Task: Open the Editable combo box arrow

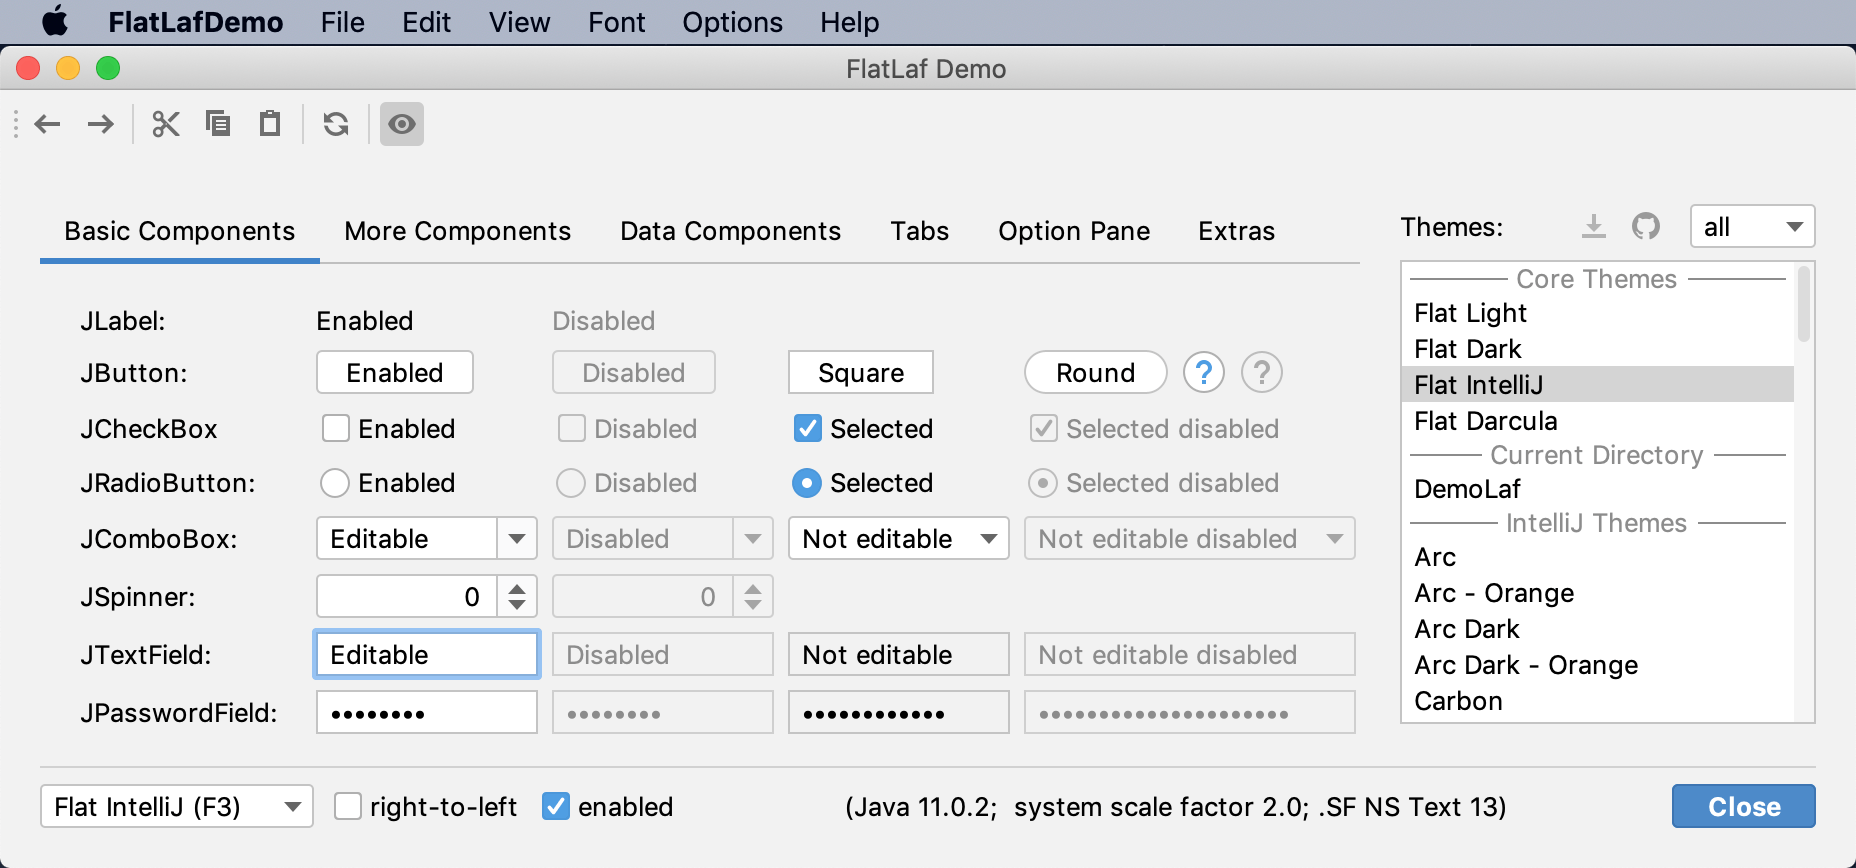Action: point(517,538)
